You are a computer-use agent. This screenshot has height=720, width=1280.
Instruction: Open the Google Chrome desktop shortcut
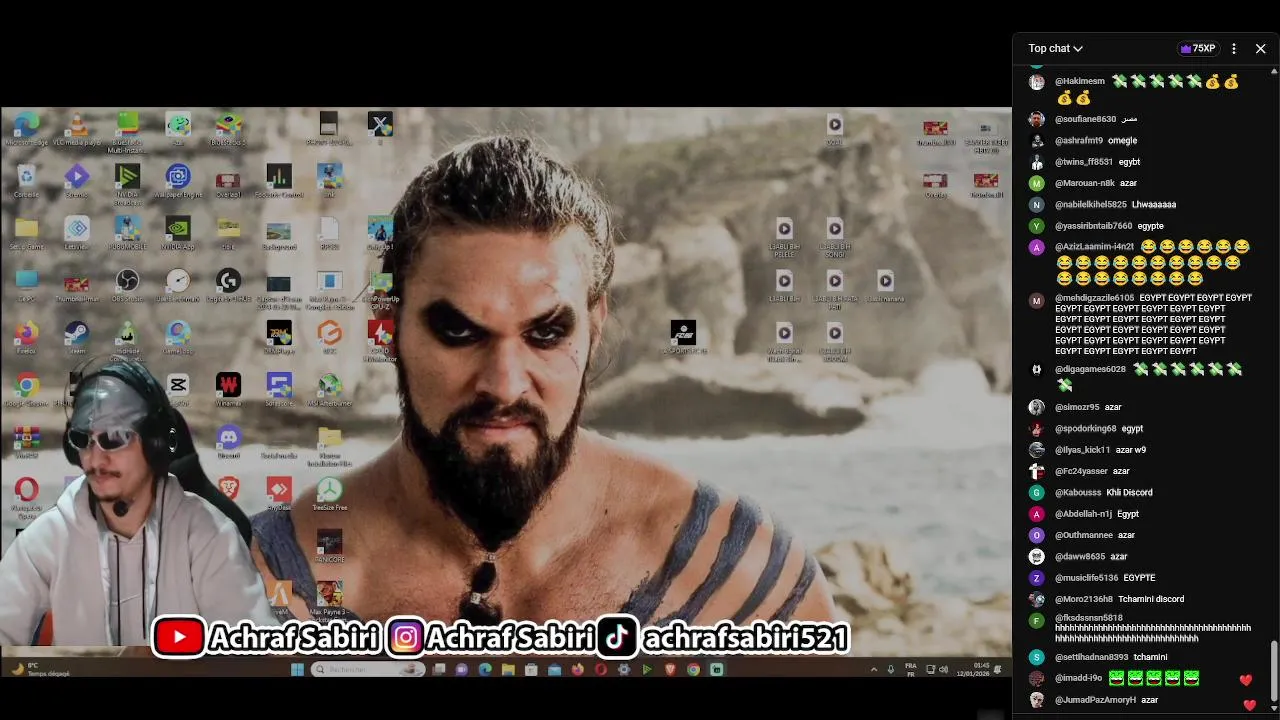tap(26, 389)
